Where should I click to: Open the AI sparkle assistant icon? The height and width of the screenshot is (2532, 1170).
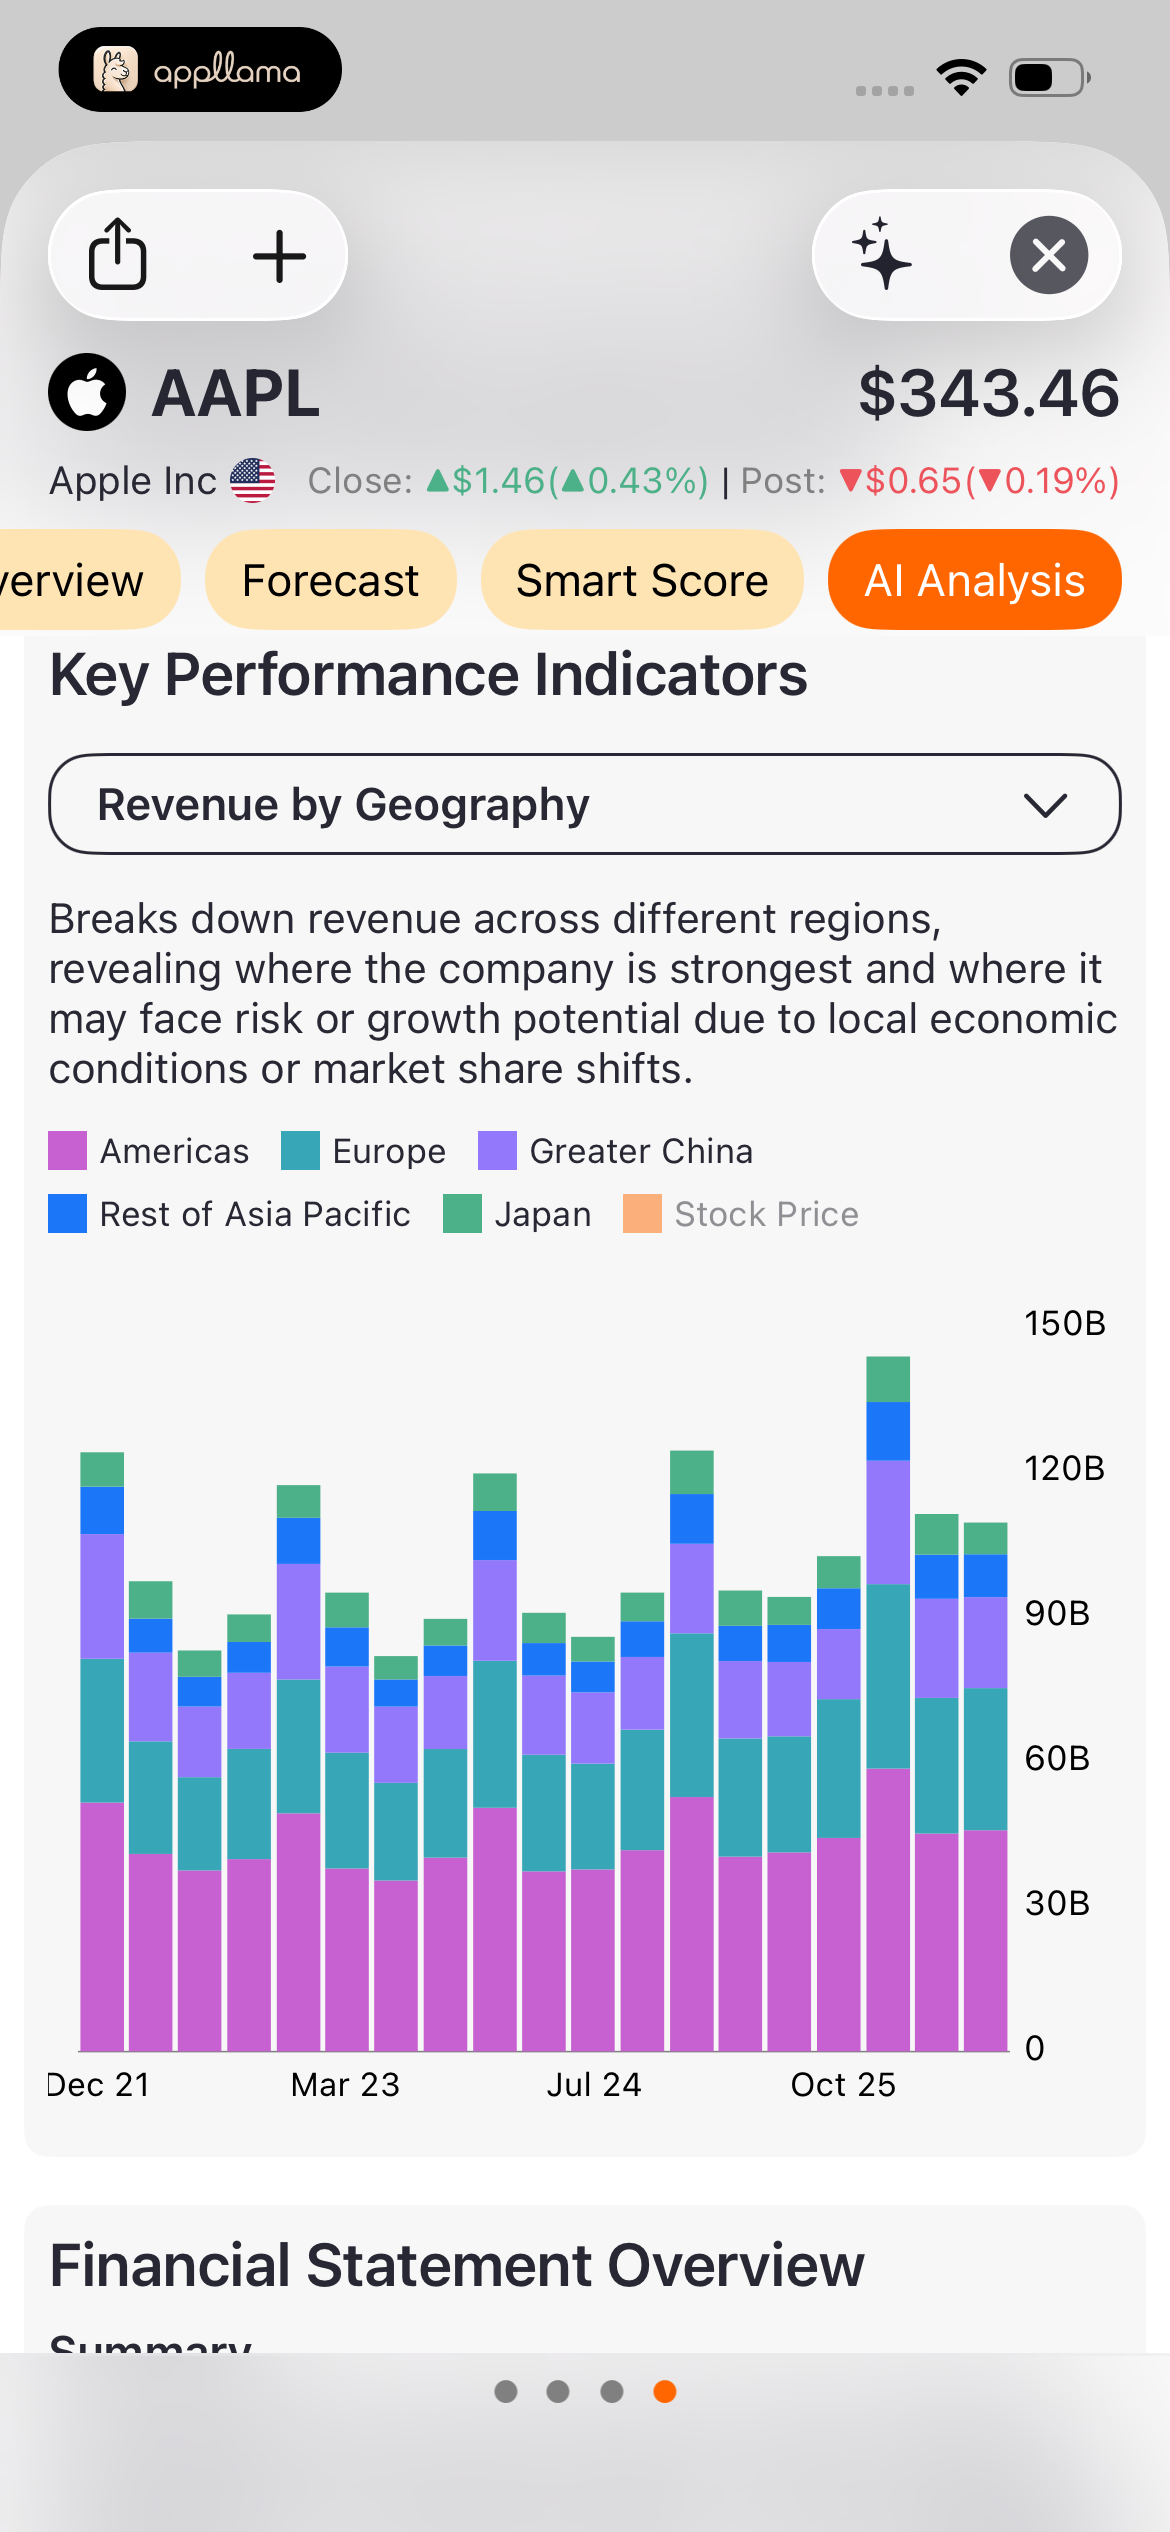click(882, 254)
